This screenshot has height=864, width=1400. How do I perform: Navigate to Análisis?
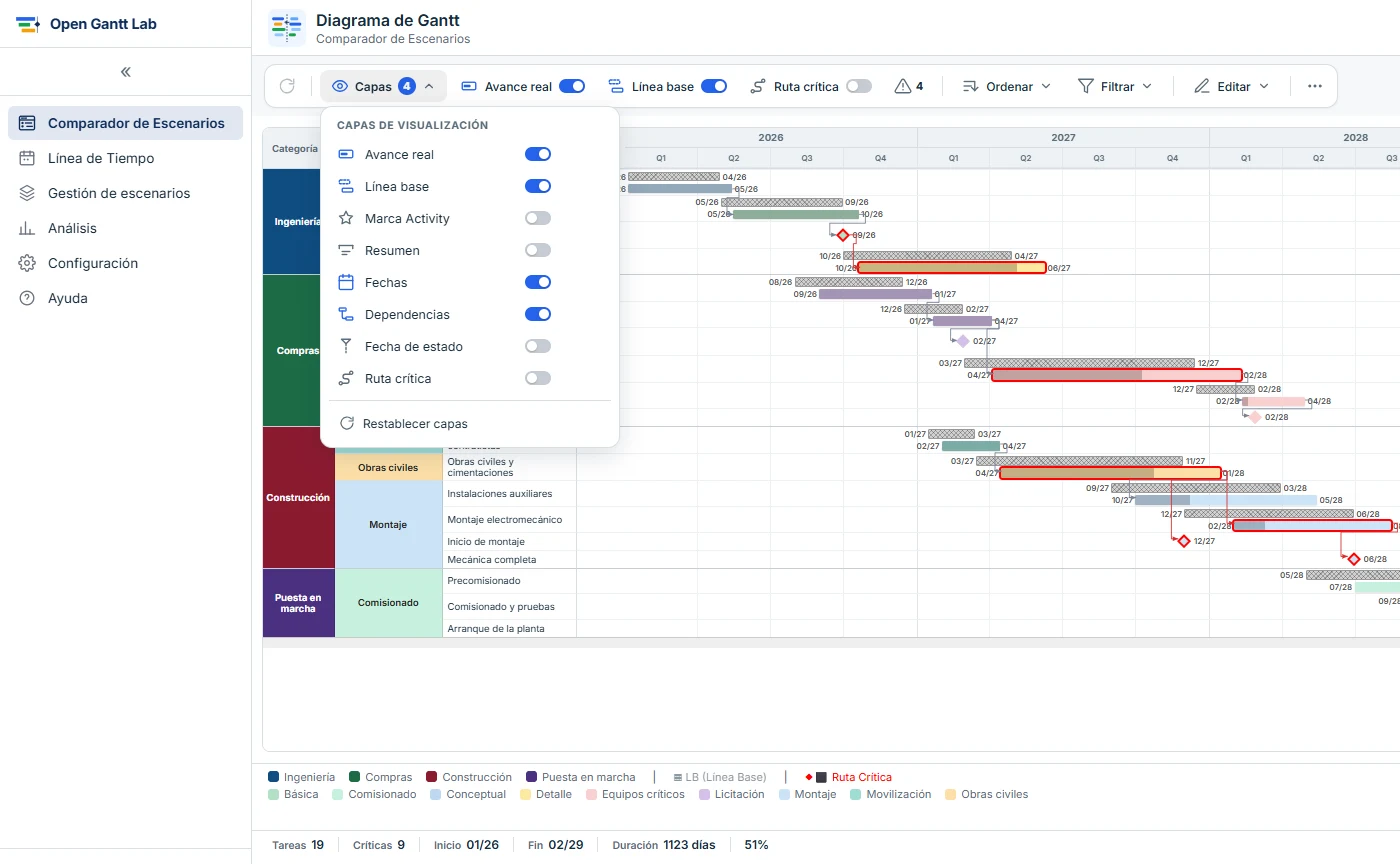(125, 228)
